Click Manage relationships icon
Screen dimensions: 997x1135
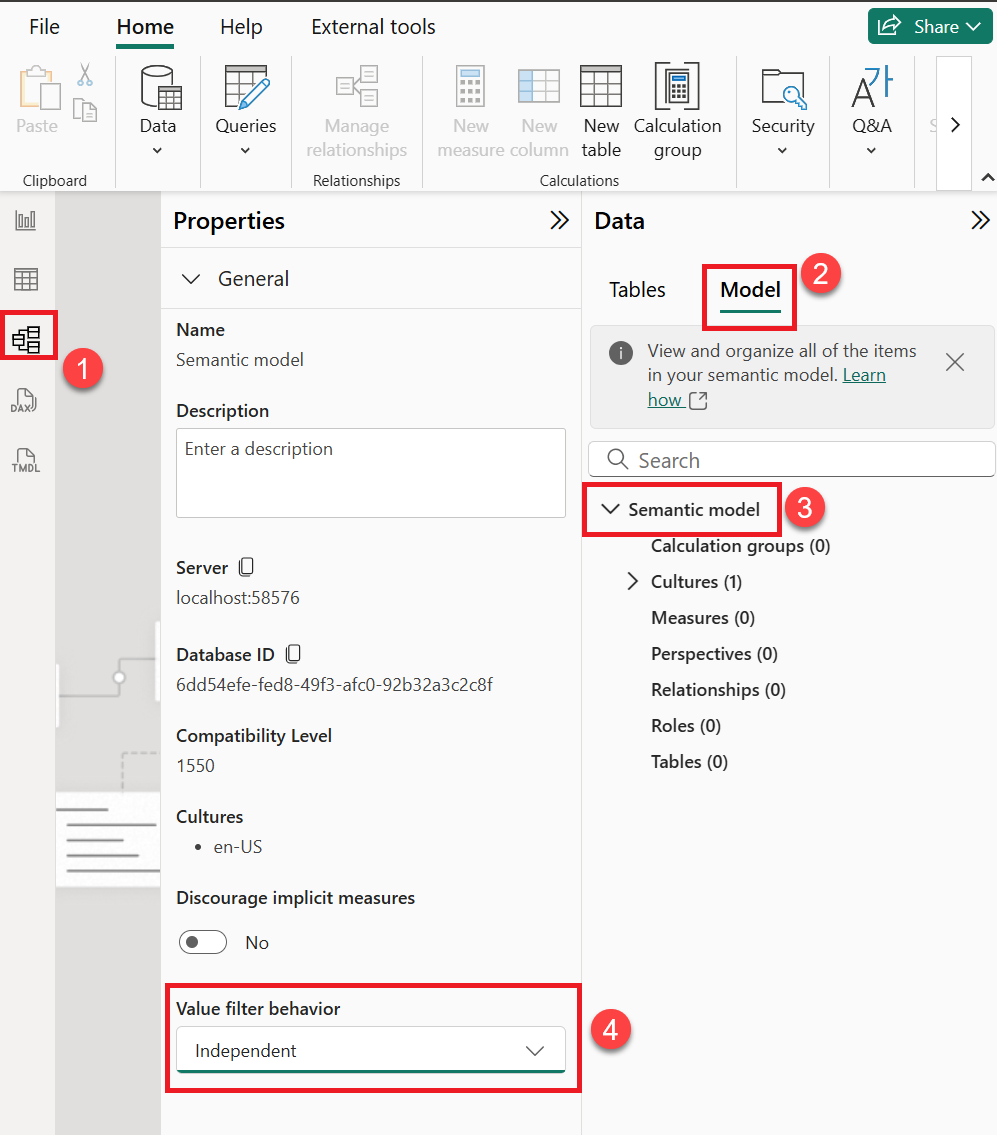pos(357,86)
